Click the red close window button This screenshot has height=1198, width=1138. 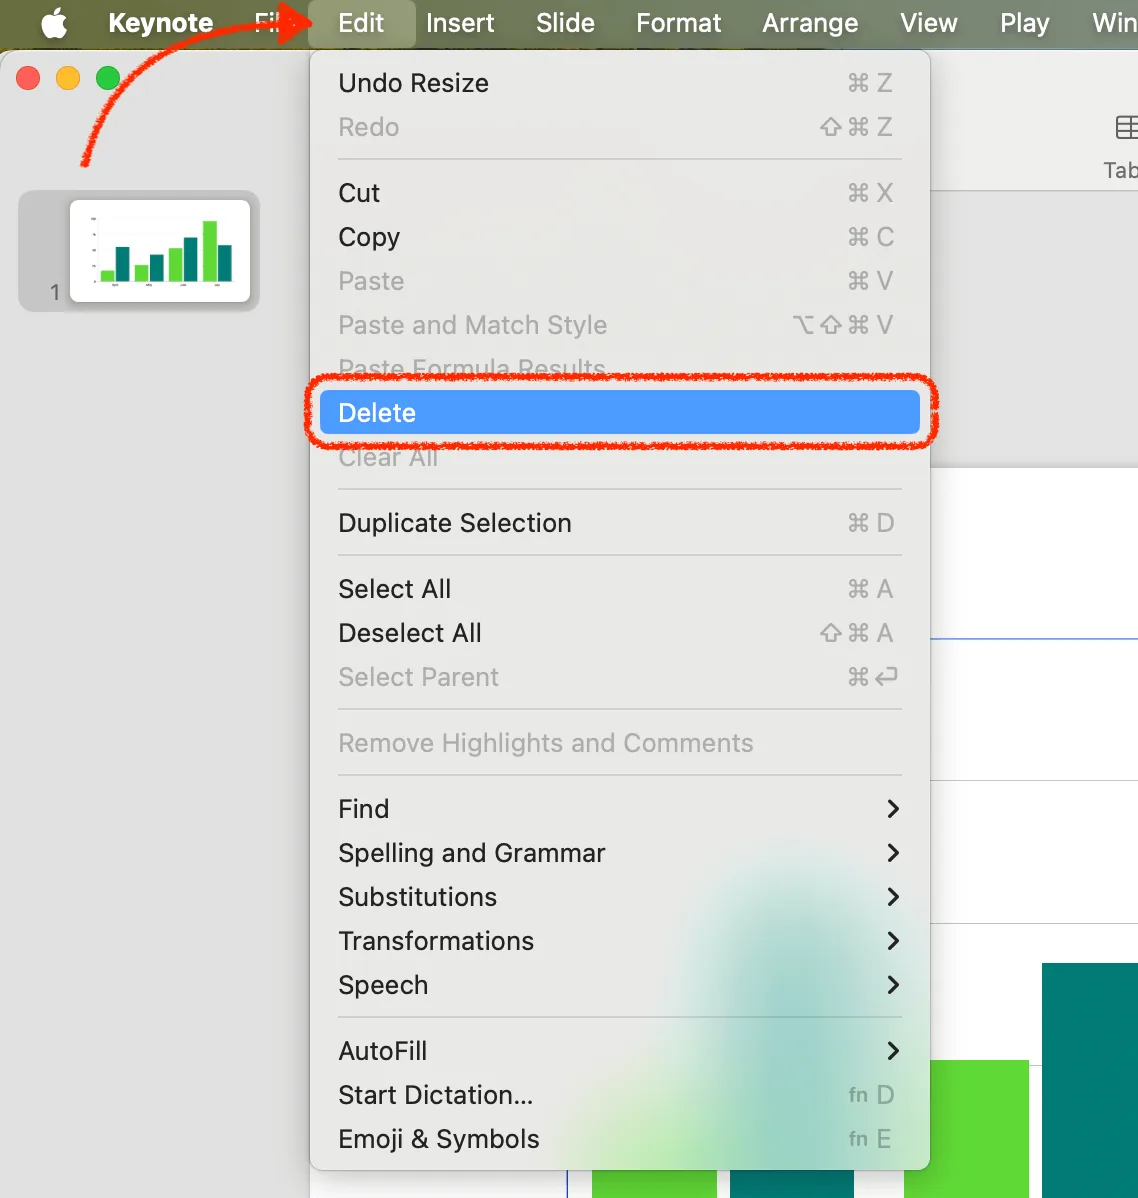[x=28, y=78]
